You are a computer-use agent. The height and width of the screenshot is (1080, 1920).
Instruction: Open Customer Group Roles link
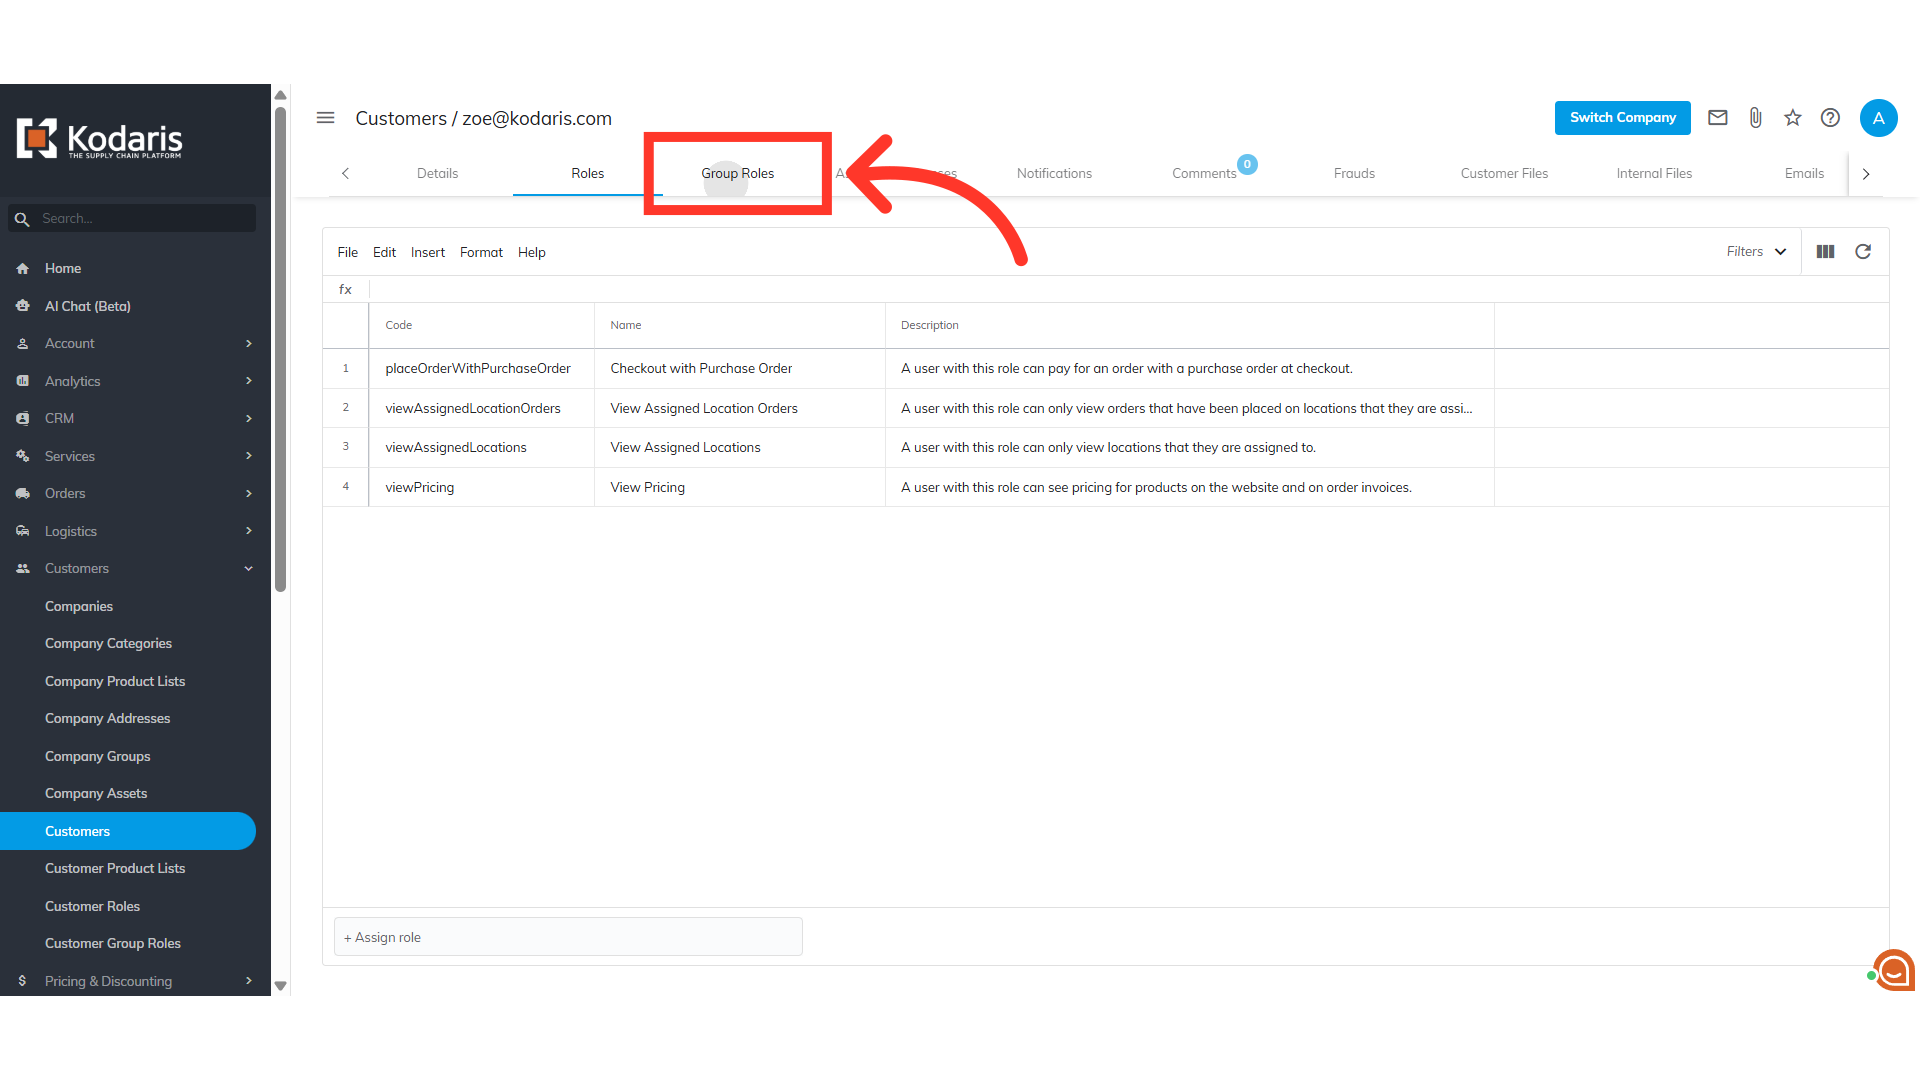[x=113, y=943]
